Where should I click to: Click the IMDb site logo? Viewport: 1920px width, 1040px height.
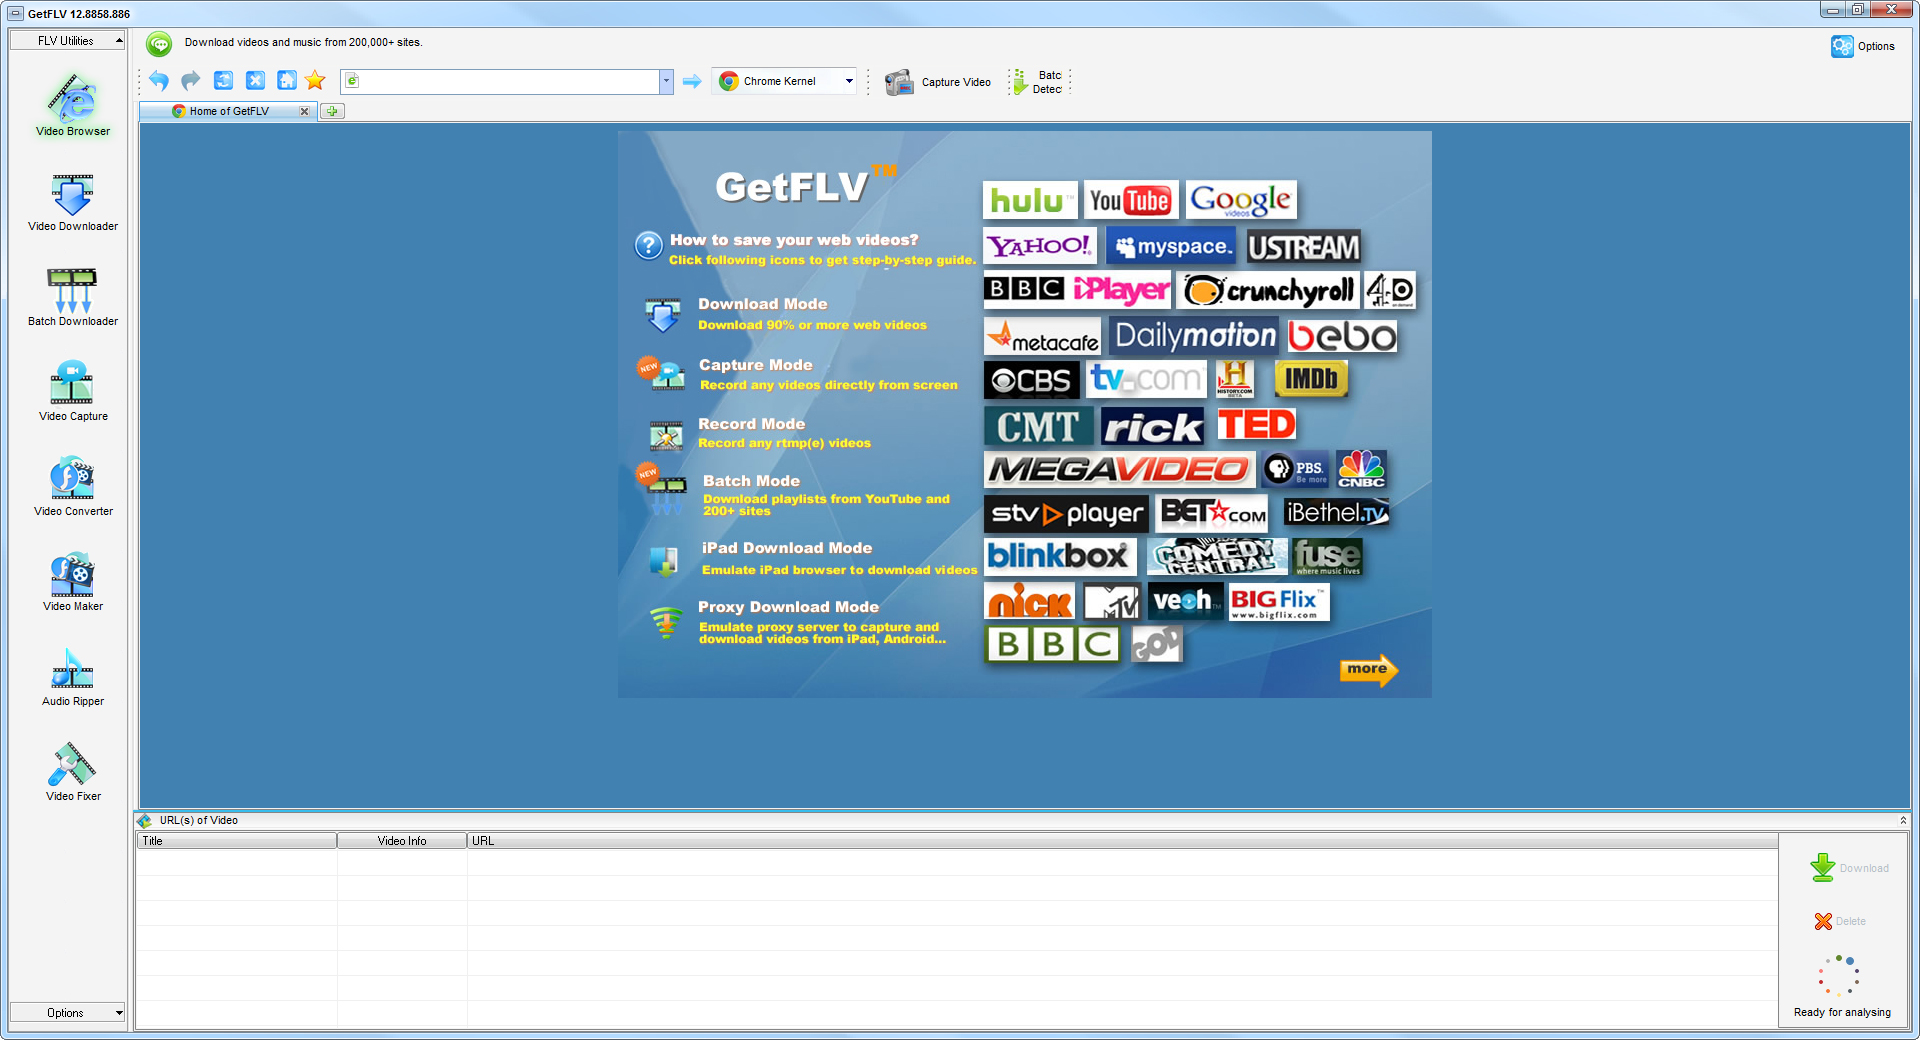1312,379
